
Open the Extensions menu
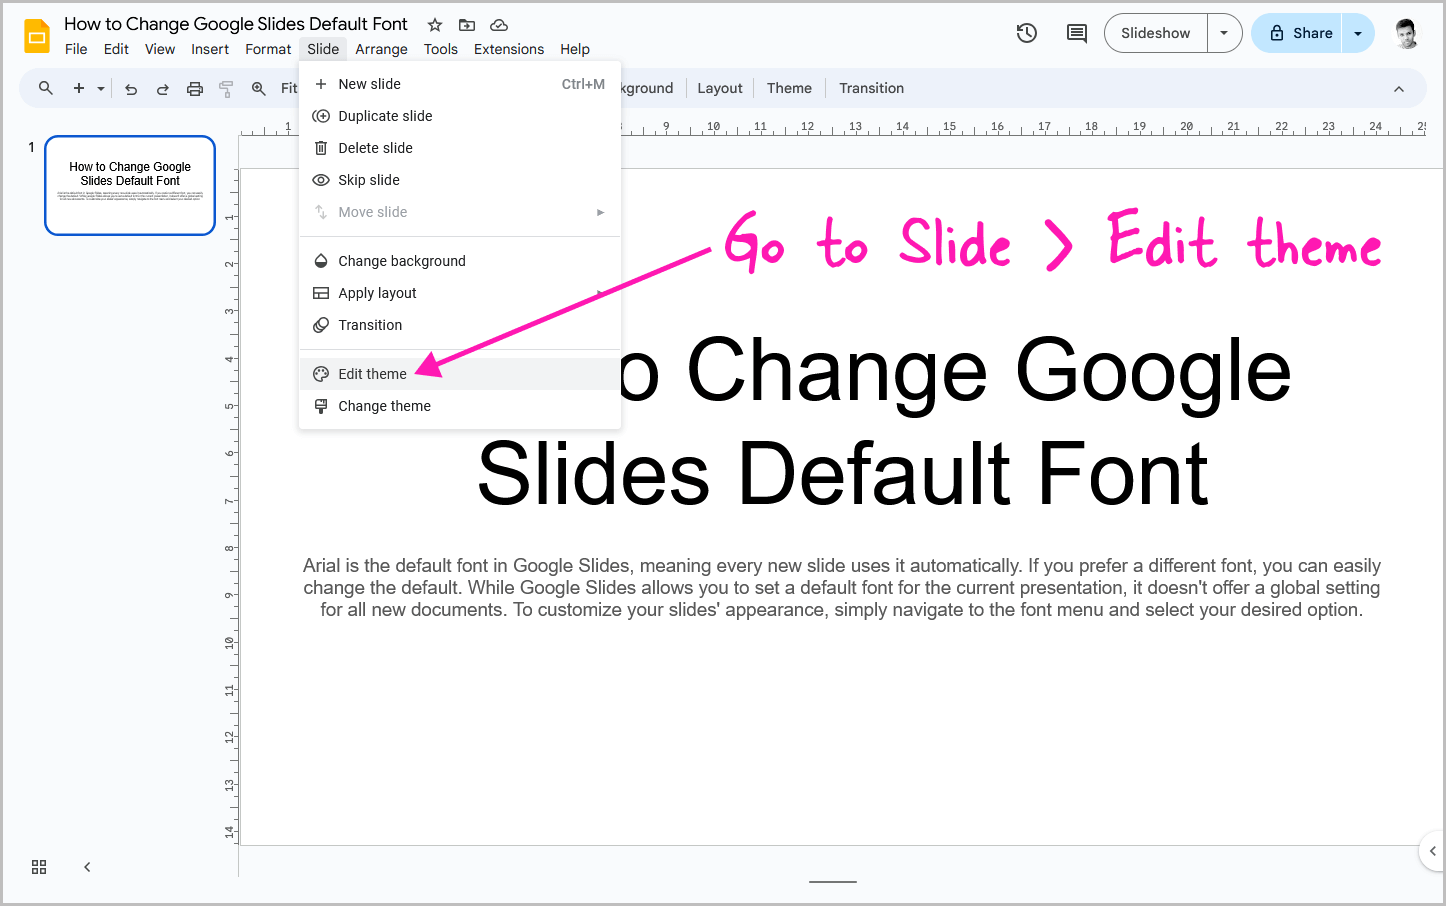click(509, 49)
